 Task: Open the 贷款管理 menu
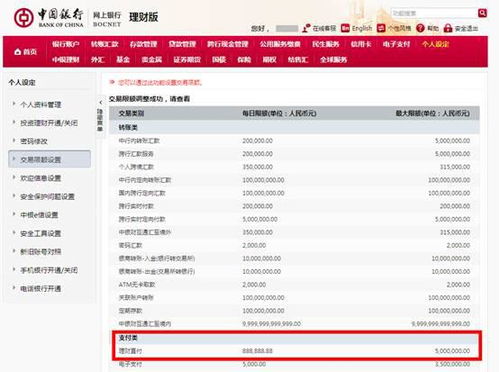click(x=182, y=44)
